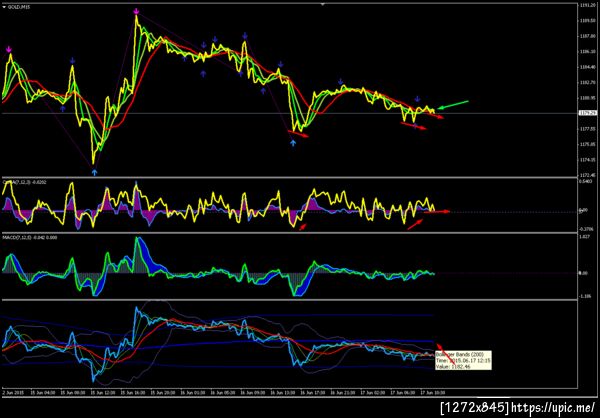
Task: Click the 1177.55 price scale label
Action: pyautogui.click(x=586, y=129)
